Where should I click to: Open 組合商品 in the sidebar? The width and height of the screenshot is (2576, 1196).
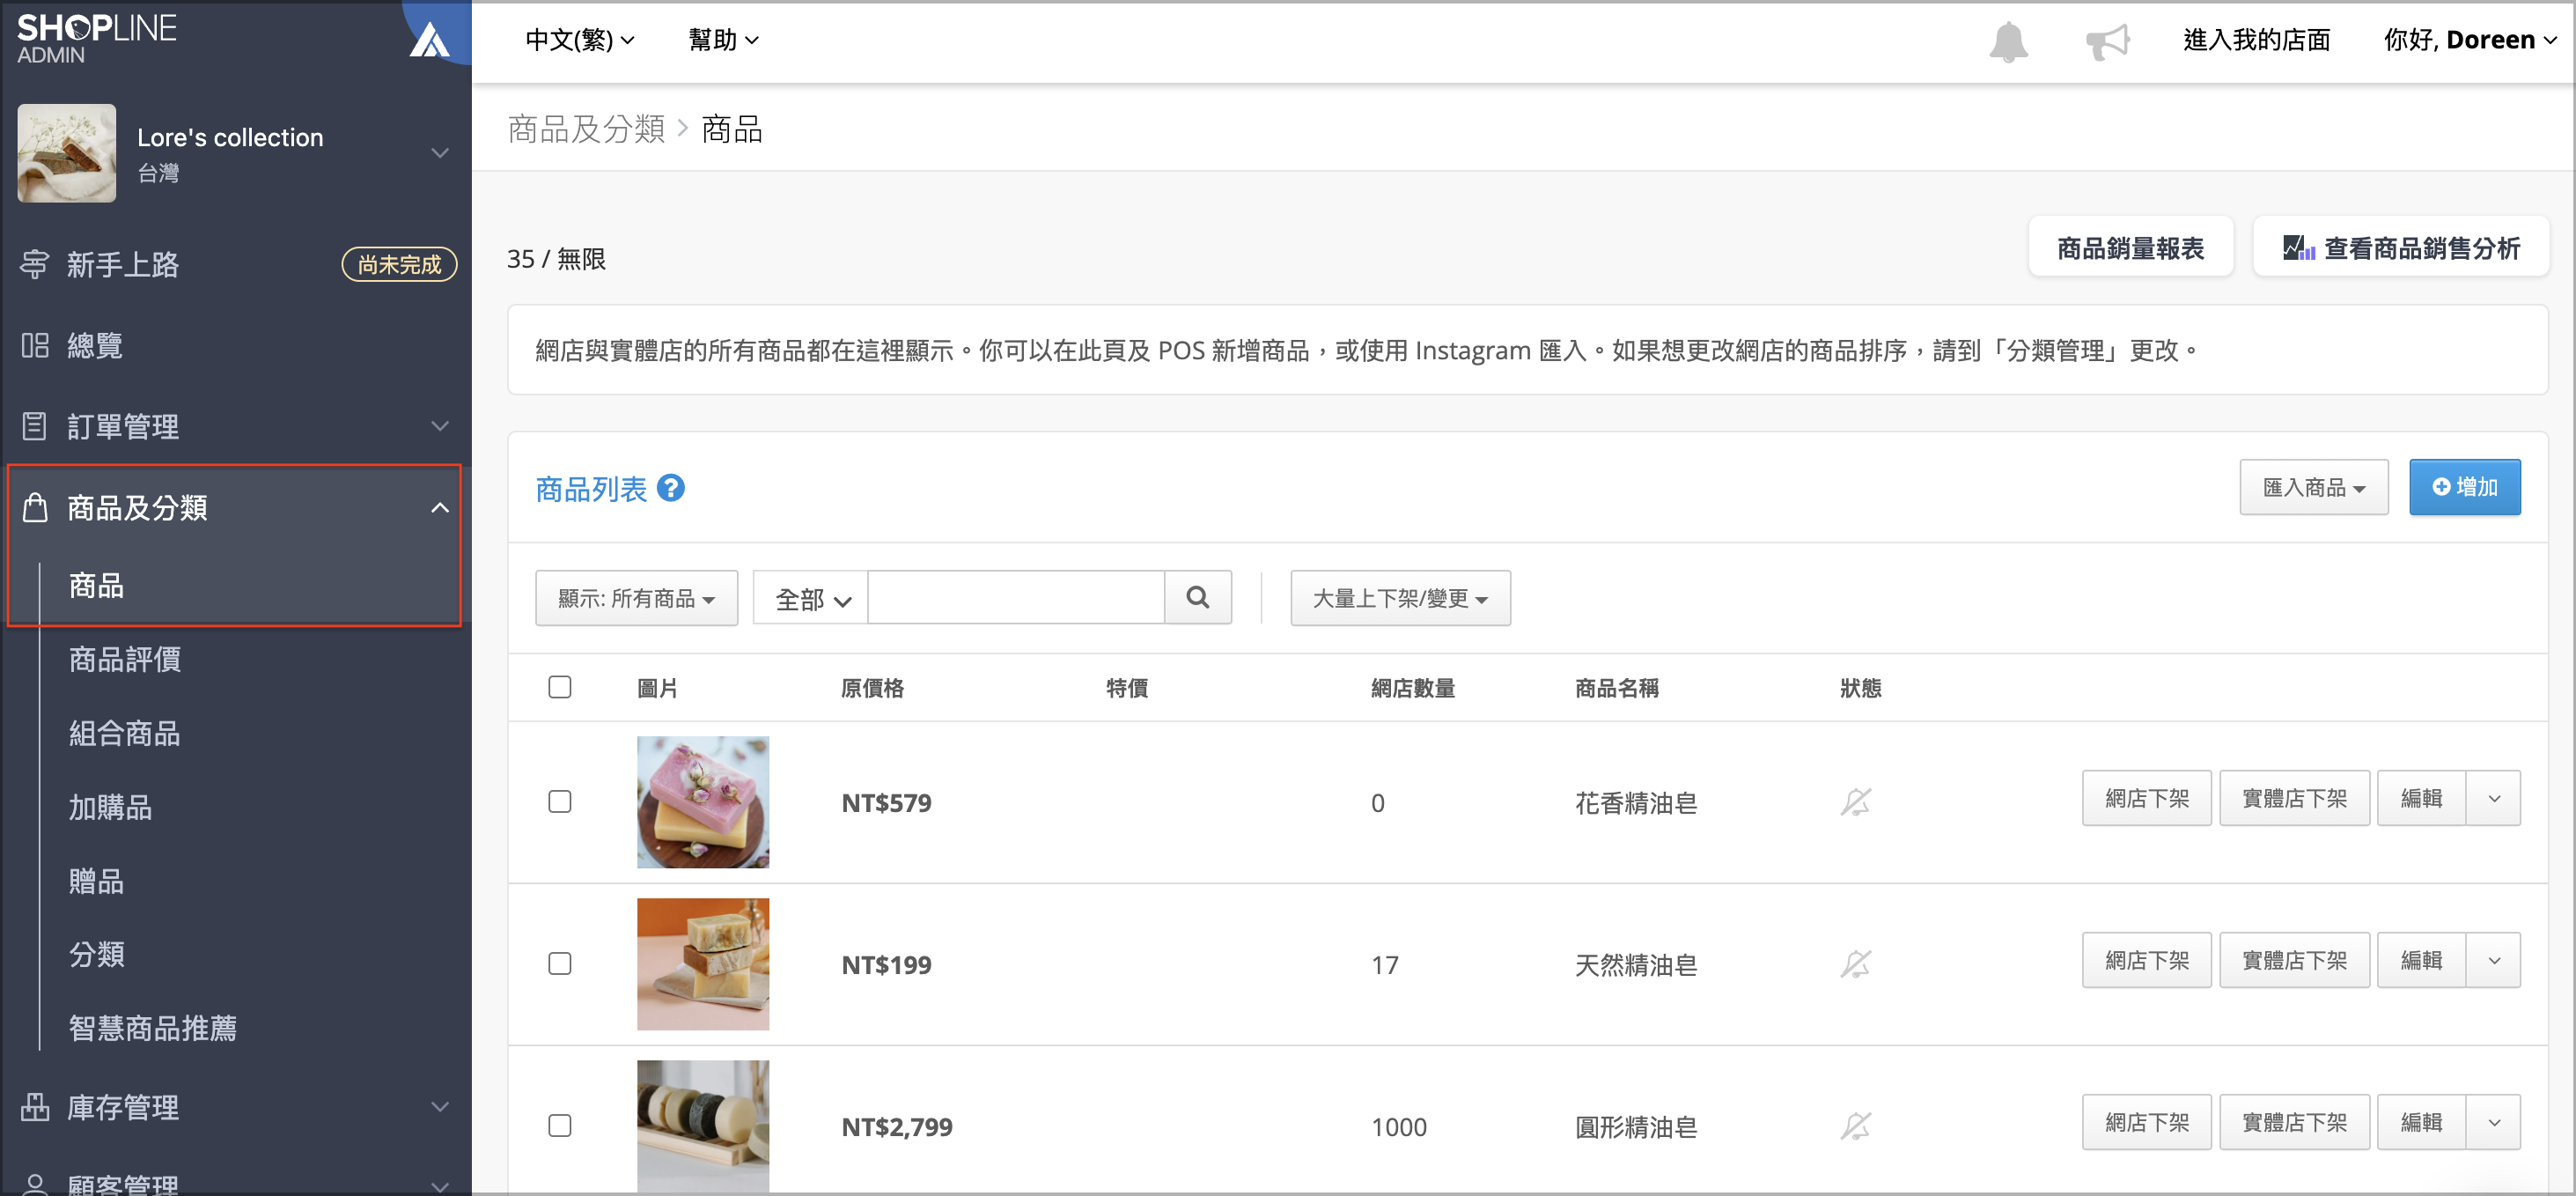point(125,733)
